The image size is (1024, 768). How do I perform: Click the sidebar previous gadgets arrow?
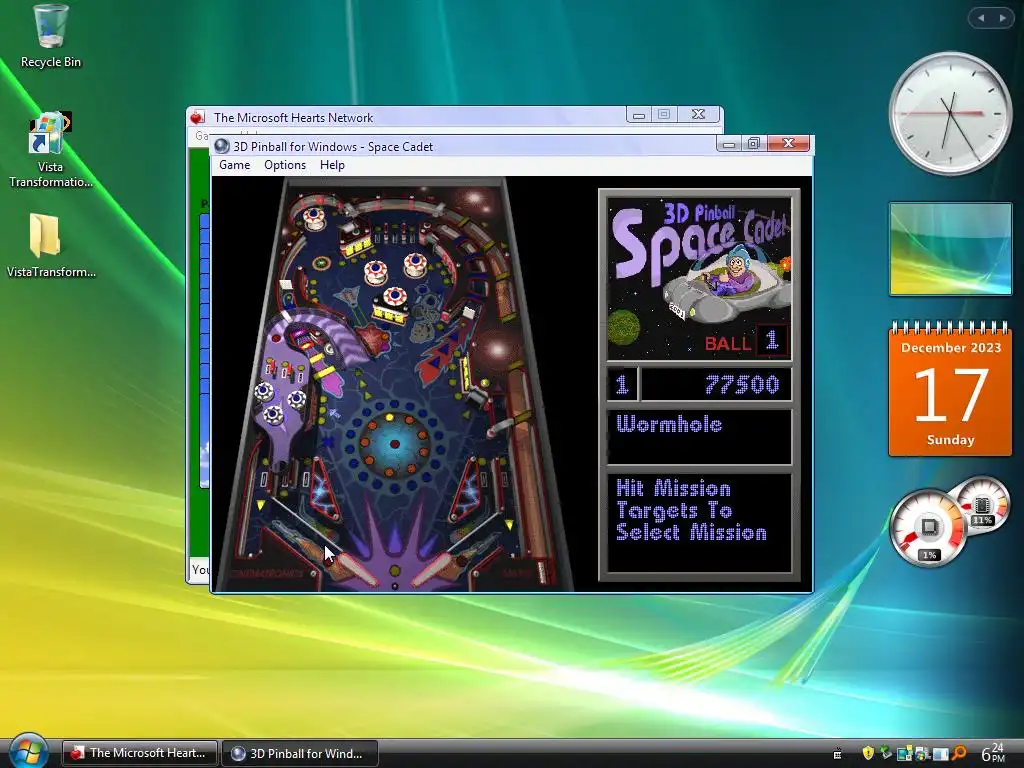[x=981, y=18]
